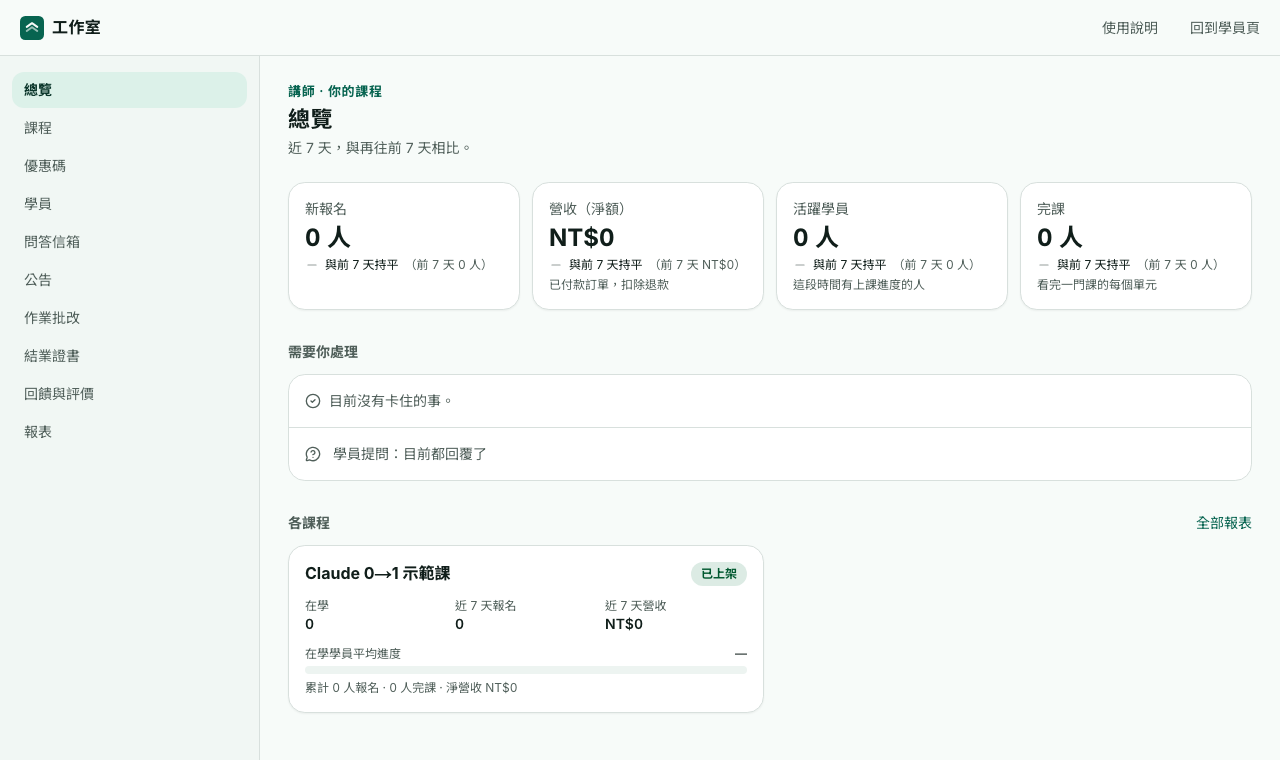The image size is (1280, 760).
Task: Click the 工作室 green logo icon
Action: point(32,28)
